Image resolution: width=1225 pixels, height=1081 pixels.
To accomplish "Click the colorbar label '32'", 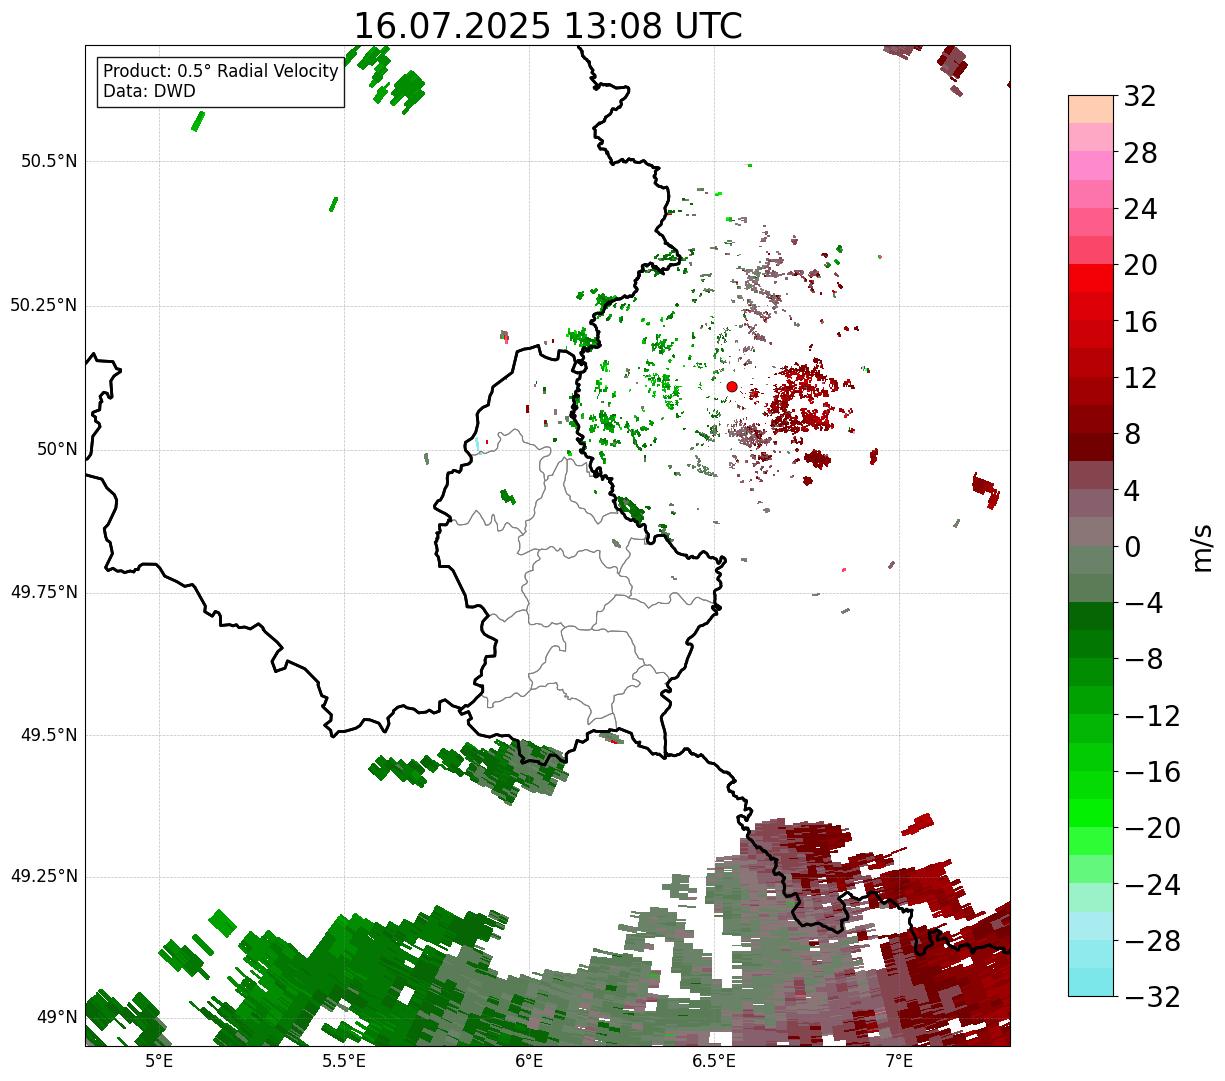I will click(x=1140, y=97).
